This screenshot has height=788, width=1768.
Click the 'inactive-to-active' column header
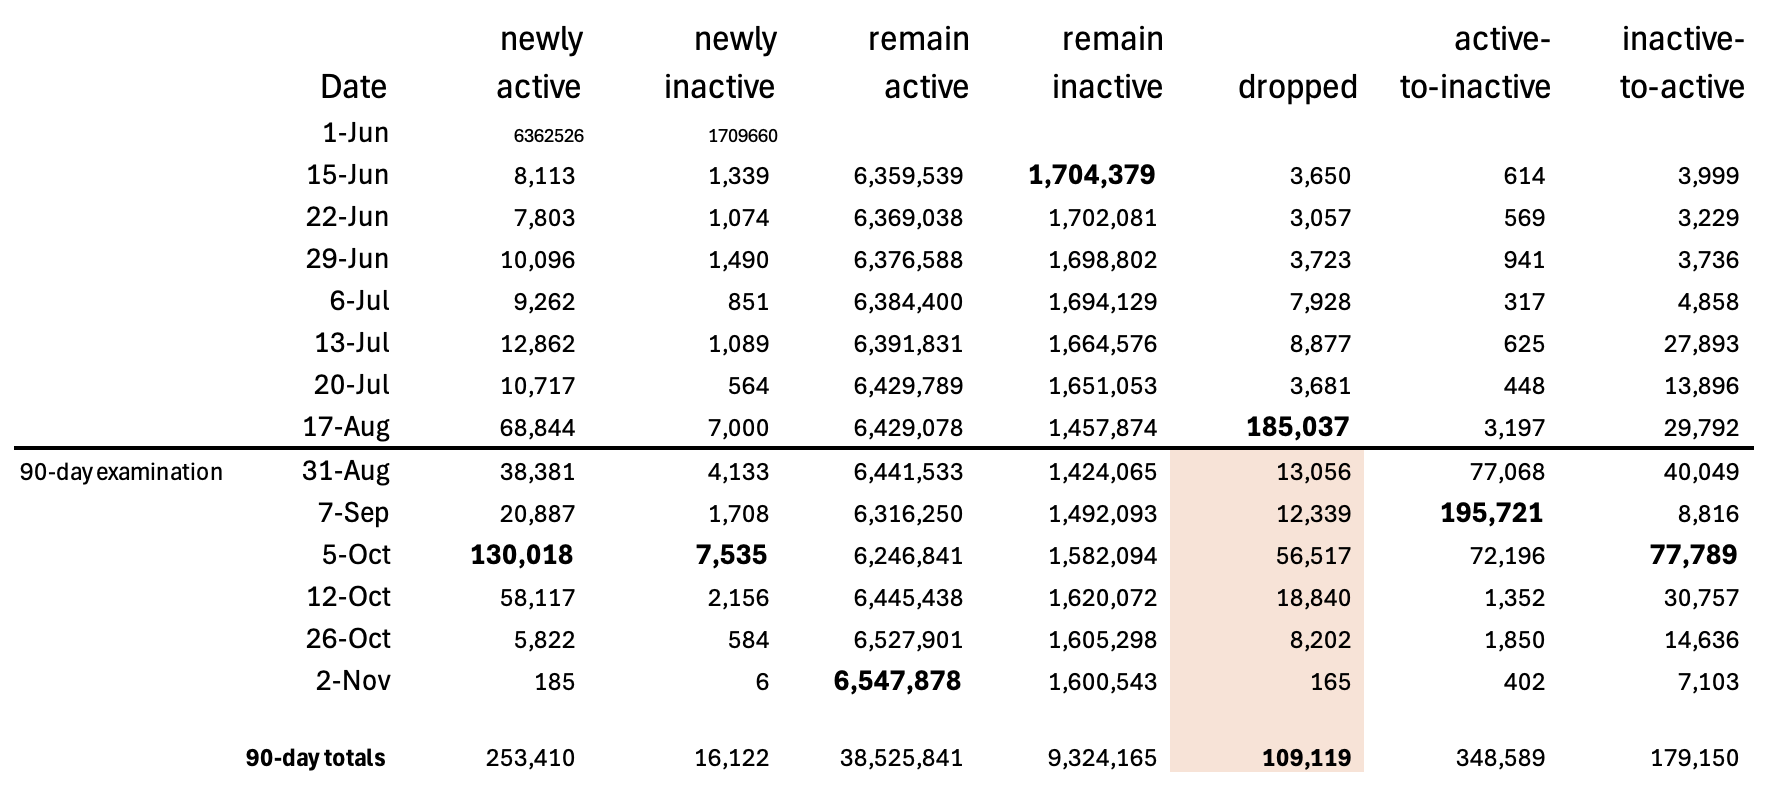(1682, 63)
